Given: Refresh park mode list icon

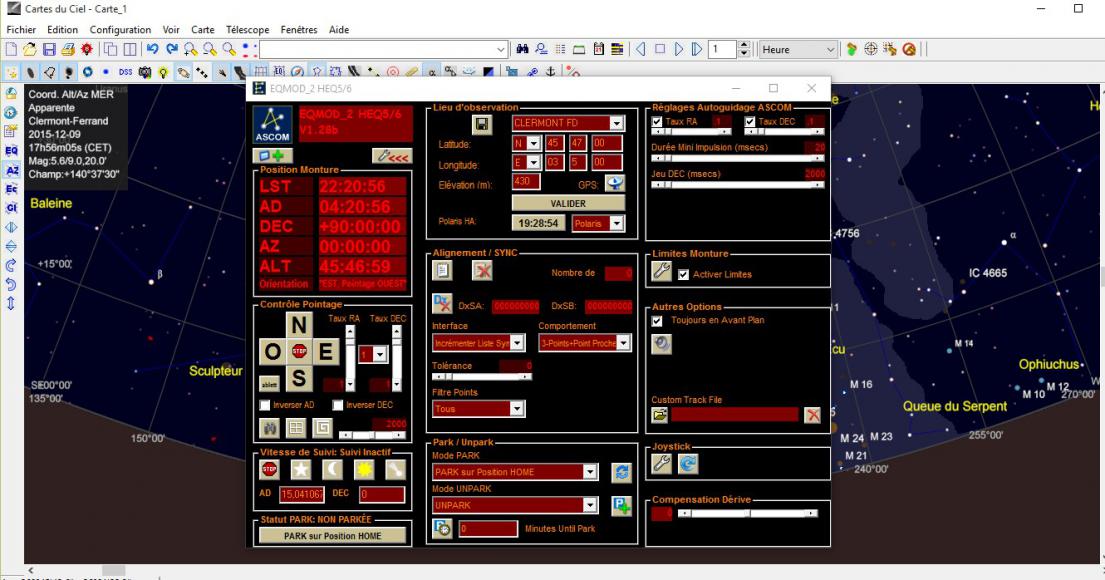Looking at the screenshot, I should tap(622, 472).
